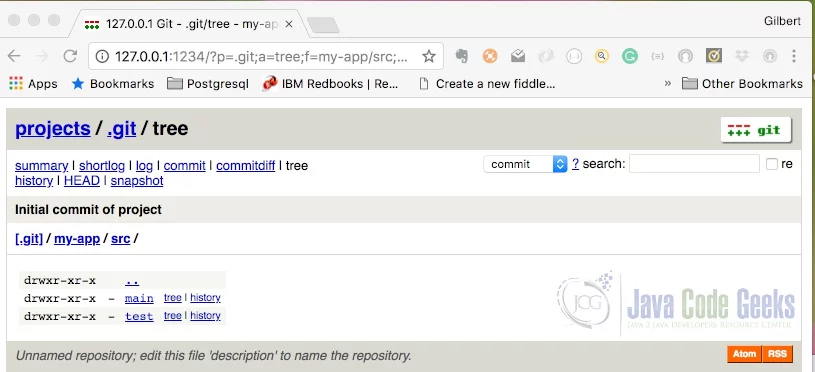Toggle the 're' regular expression checkbox
The image size is (815, 372).
[772, 164]
